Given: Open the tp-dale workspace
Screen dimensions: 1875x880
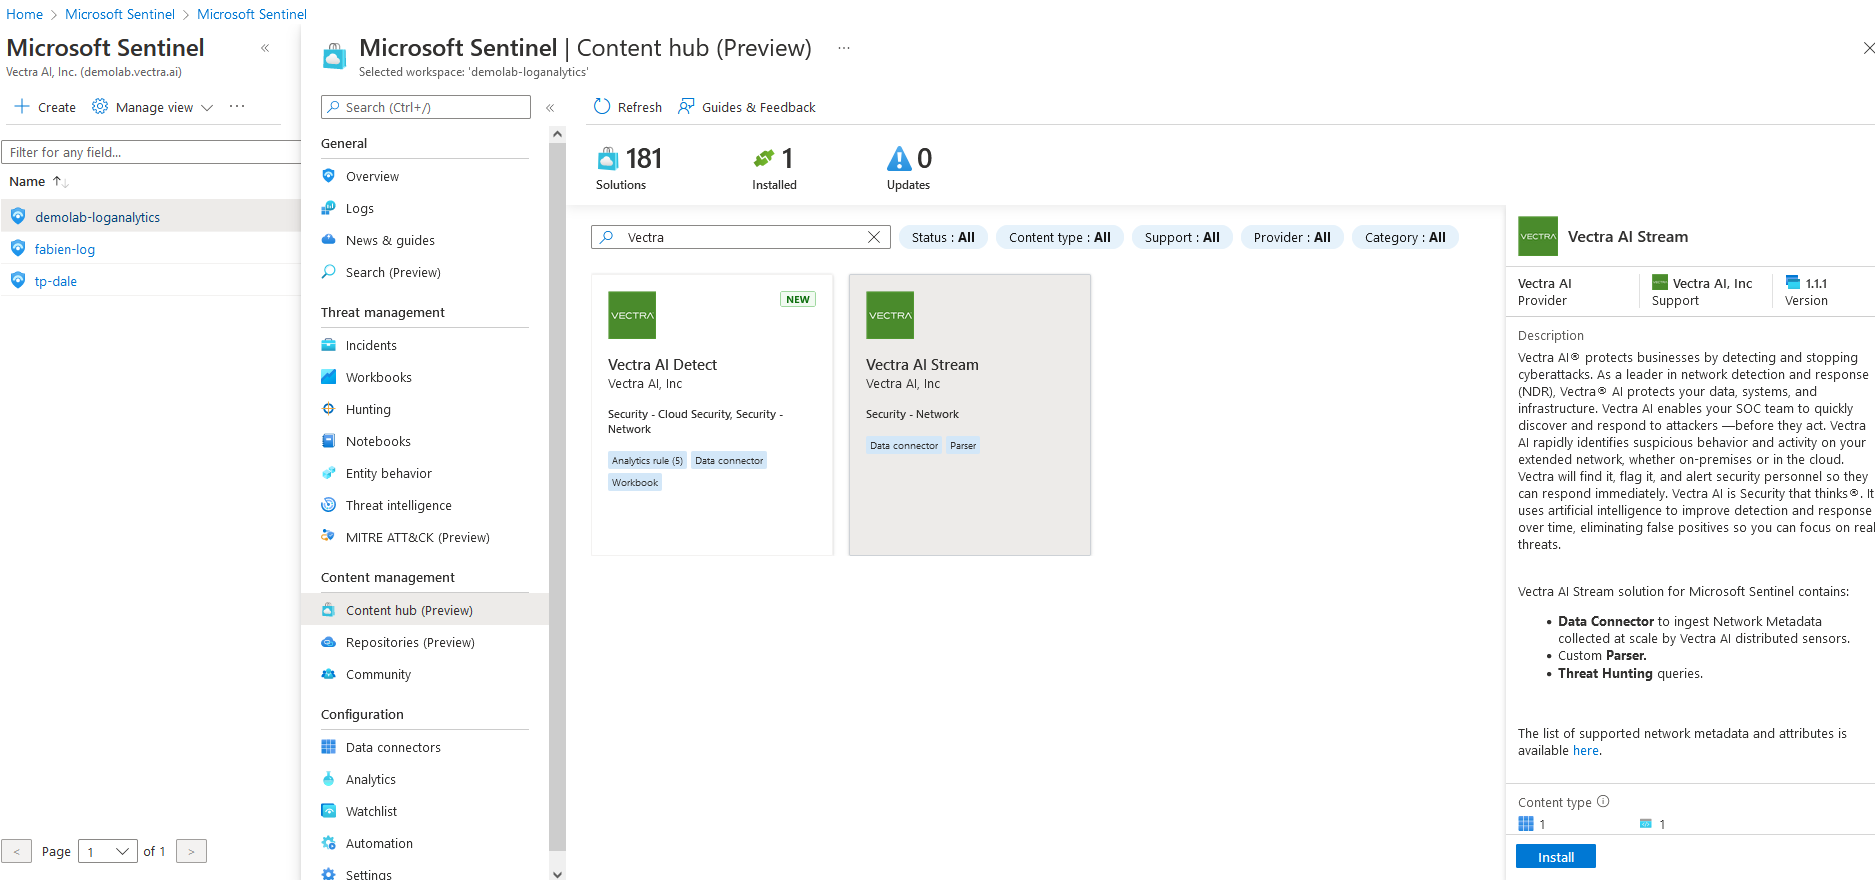Looking at the screenshot, I should click(56, 281).
